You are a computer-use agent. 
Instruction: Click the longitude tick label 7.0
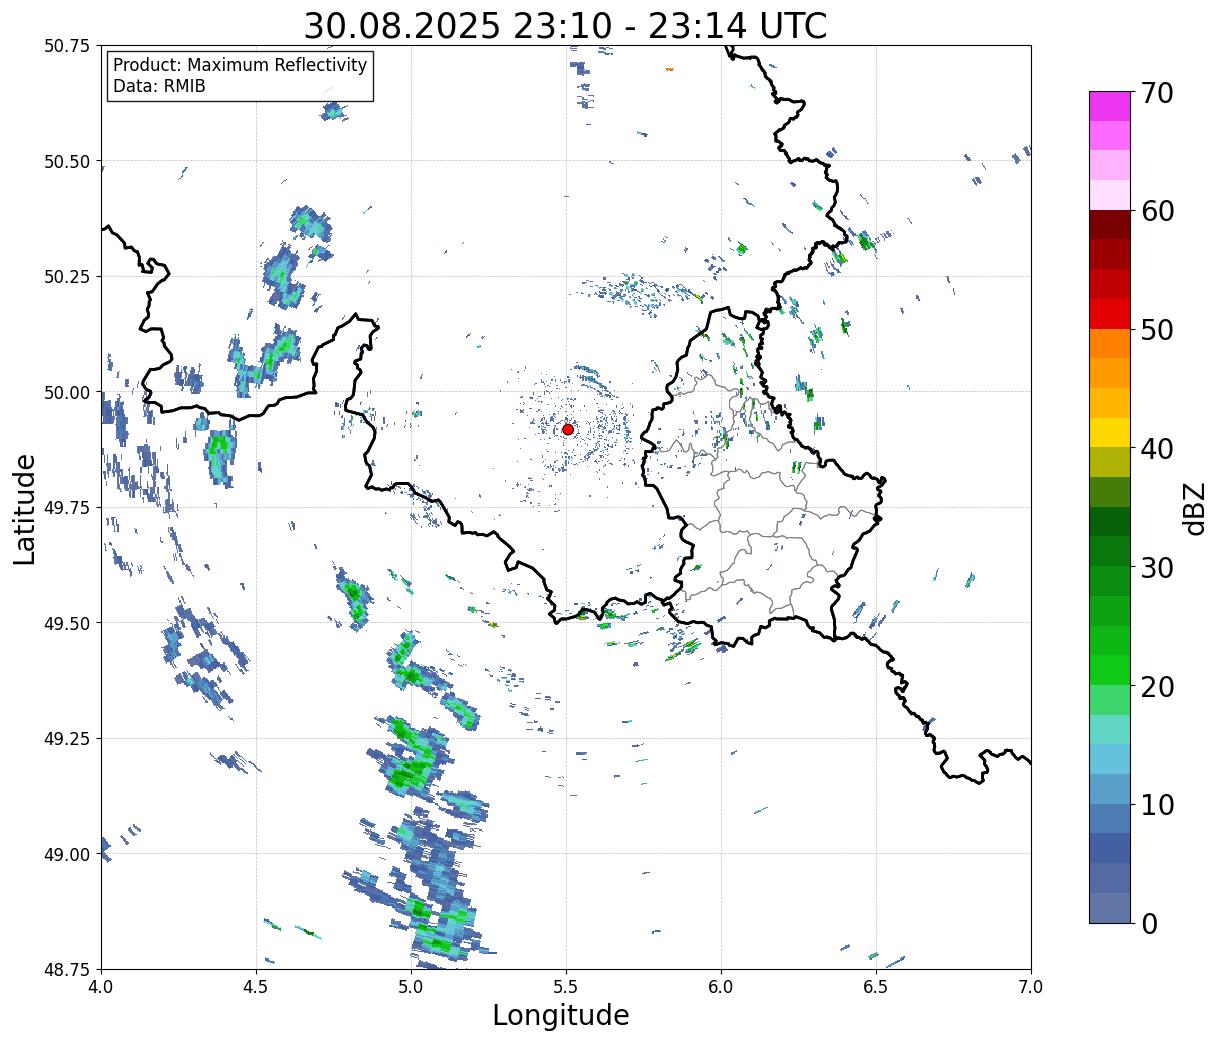coord(1031,987)
